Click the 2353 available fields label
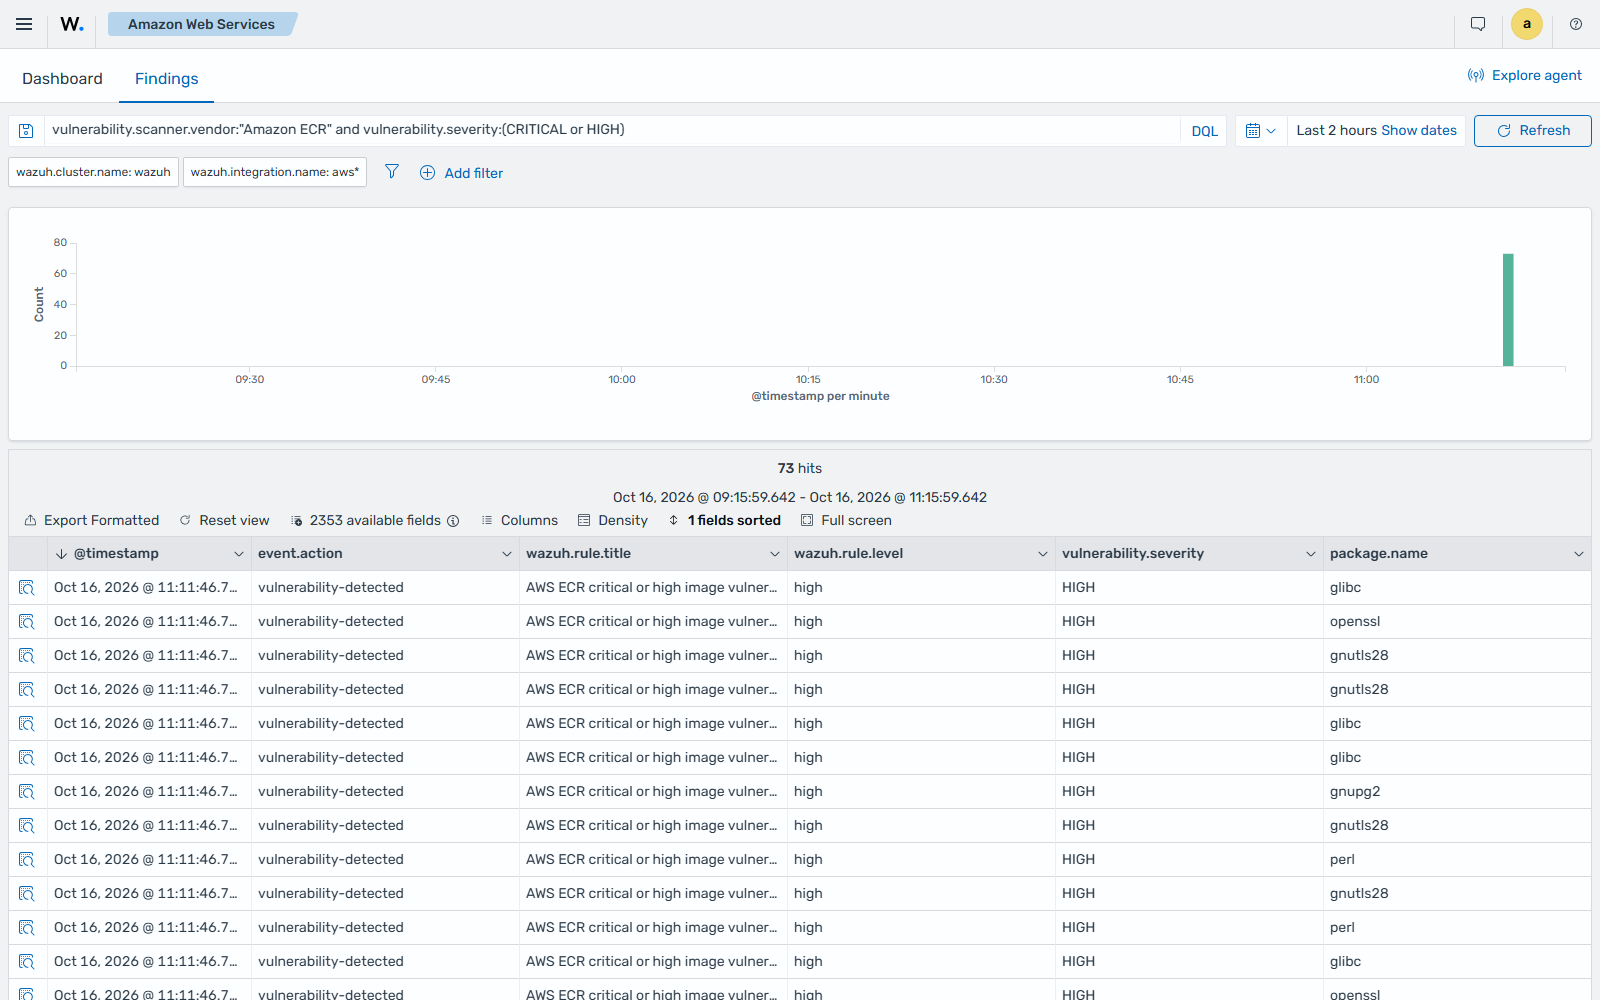 375,520
